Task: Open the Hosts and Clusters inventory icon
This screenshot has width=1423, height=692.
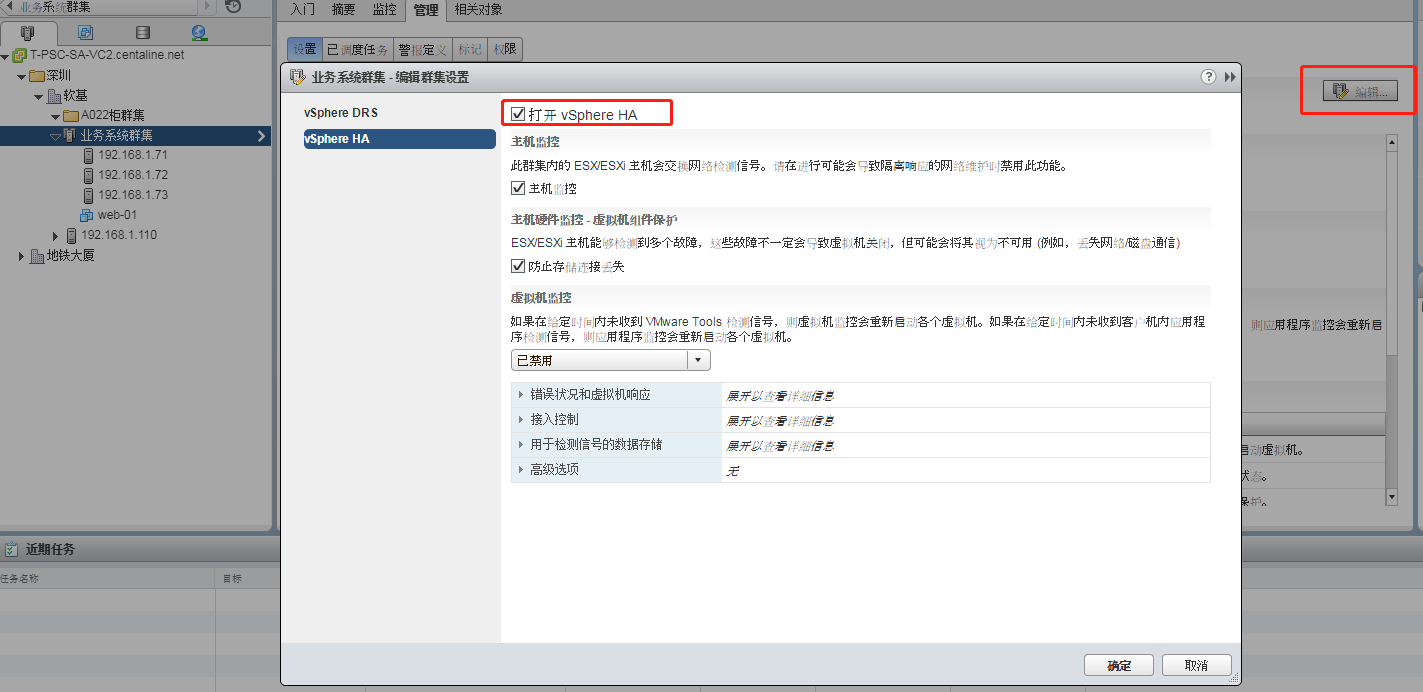Action: pos(27,33)
